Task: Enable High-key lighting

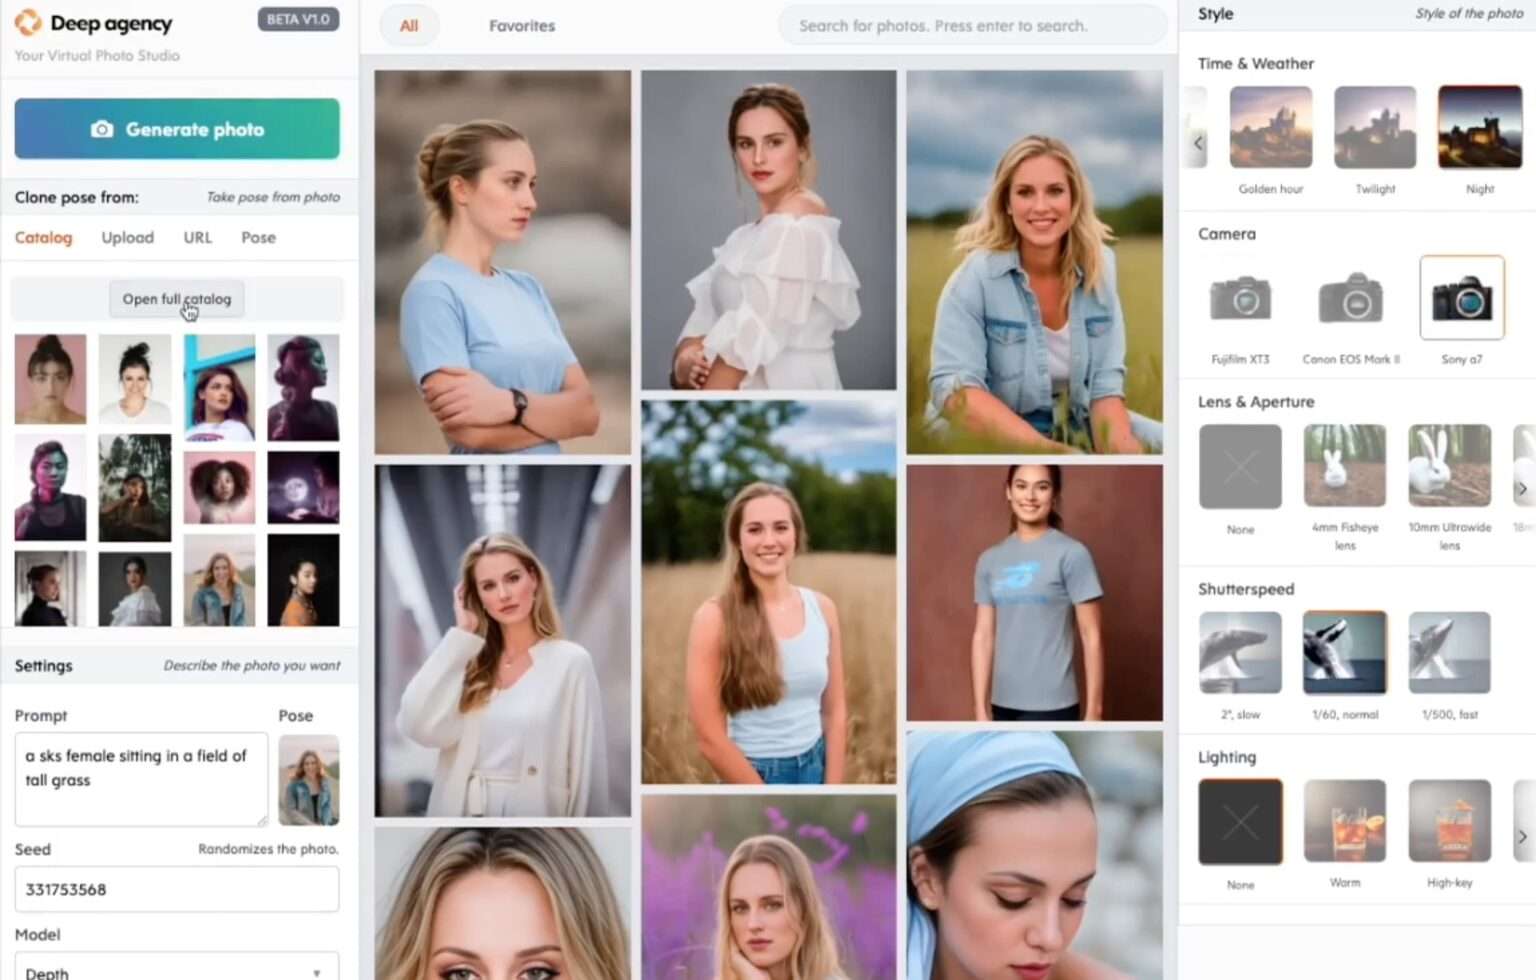Action: (x=1449, y=820)
